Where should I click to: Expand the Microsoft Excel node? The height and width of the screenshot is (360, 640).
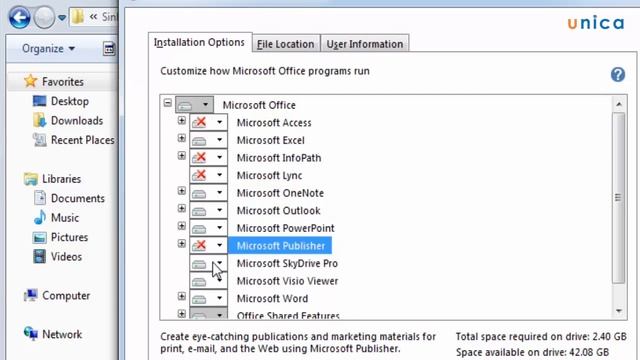click(x=182, y=138)
